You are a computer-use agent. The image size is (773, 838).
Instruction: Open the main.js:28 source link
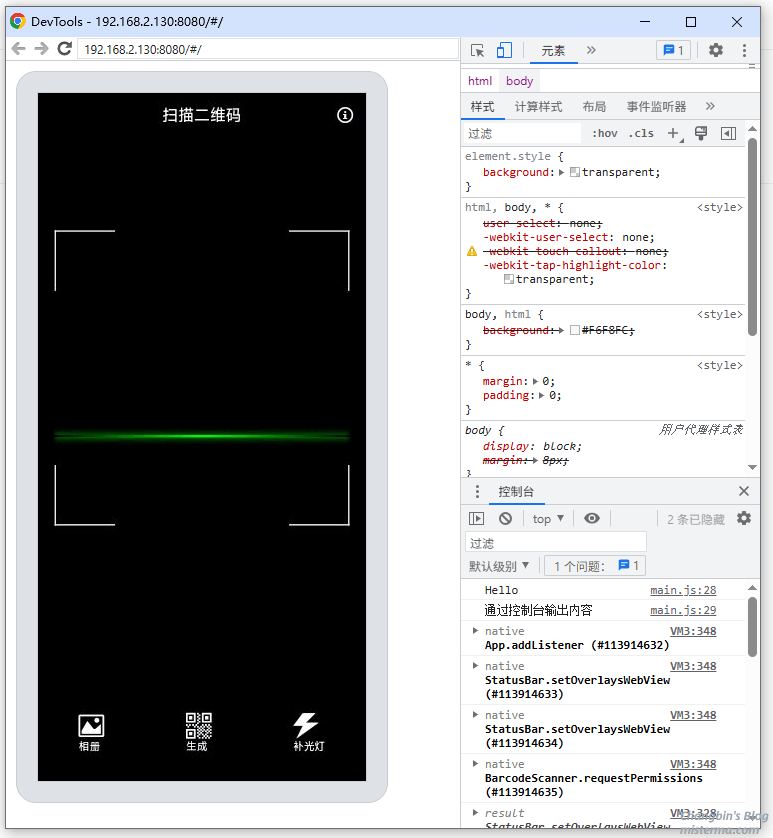683,590
